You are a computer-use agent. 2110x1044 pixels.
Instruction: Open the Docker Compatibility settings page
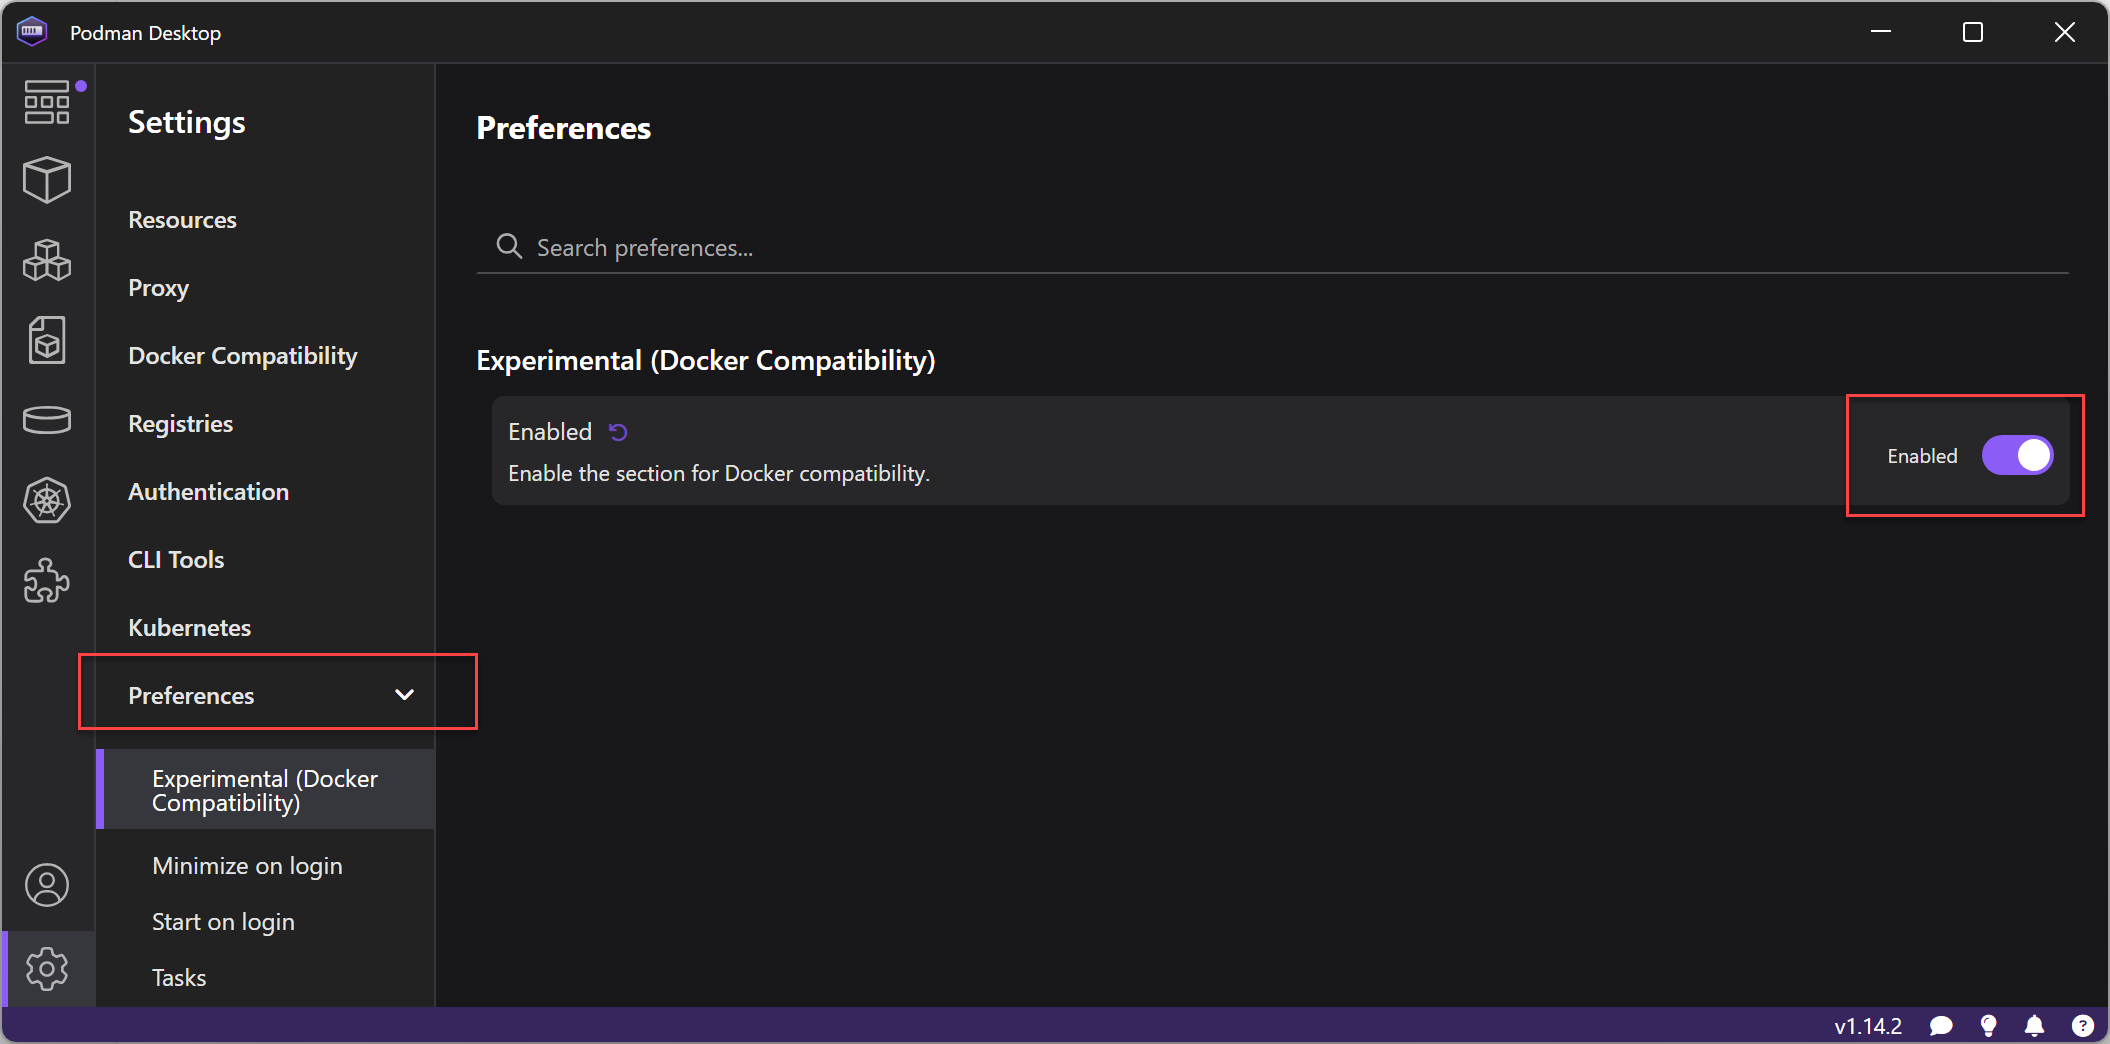click(x=242, y=356)
